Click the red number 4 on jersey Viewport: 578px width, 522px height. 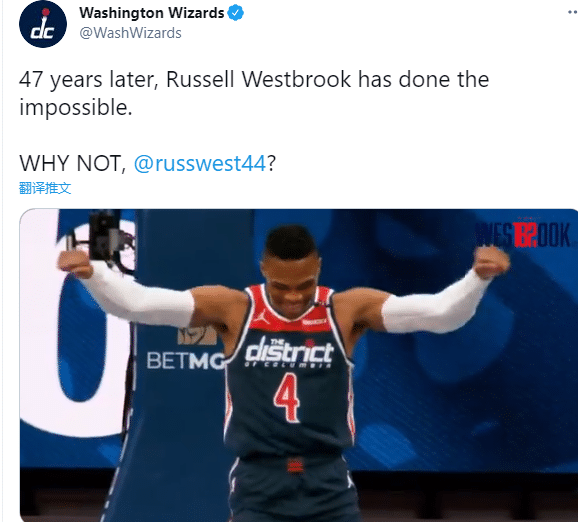tap(287, 397)
